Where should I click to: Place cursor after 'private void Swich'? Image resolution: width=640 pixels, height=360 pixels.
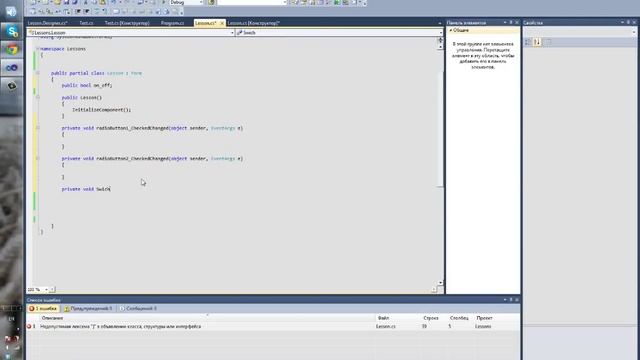point(111,189)
